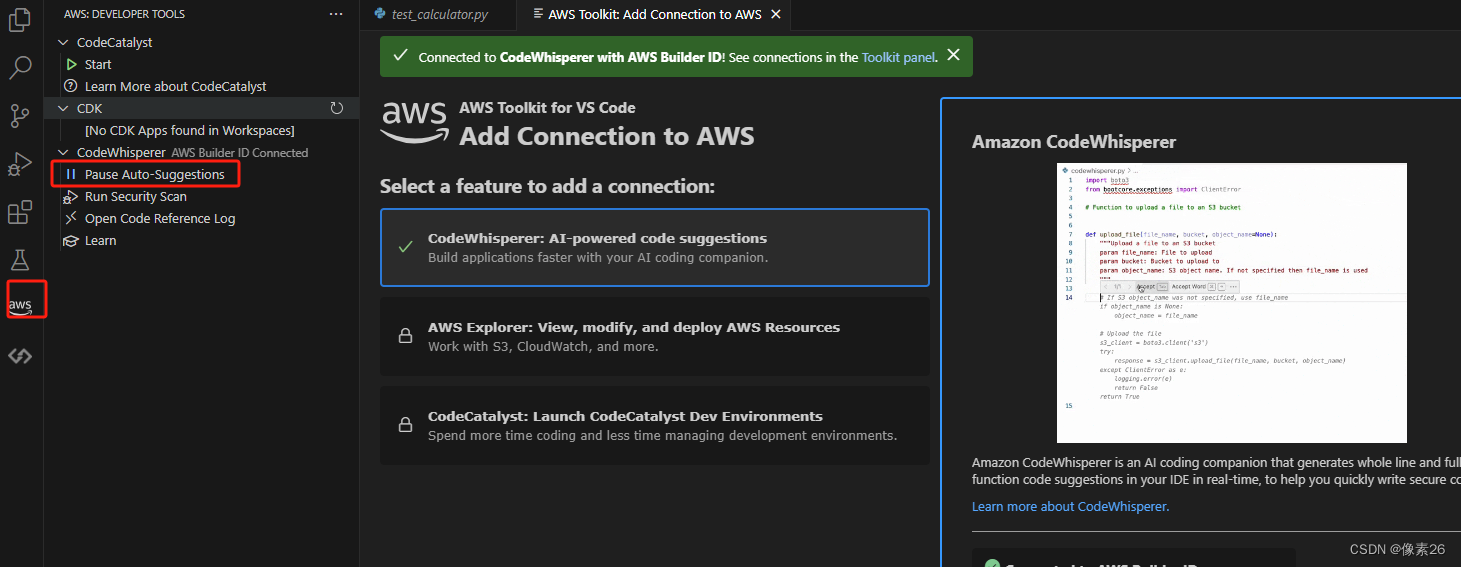
Task: Click the lock icon on CodeCatalyst card
Action: tap(405, 426)
